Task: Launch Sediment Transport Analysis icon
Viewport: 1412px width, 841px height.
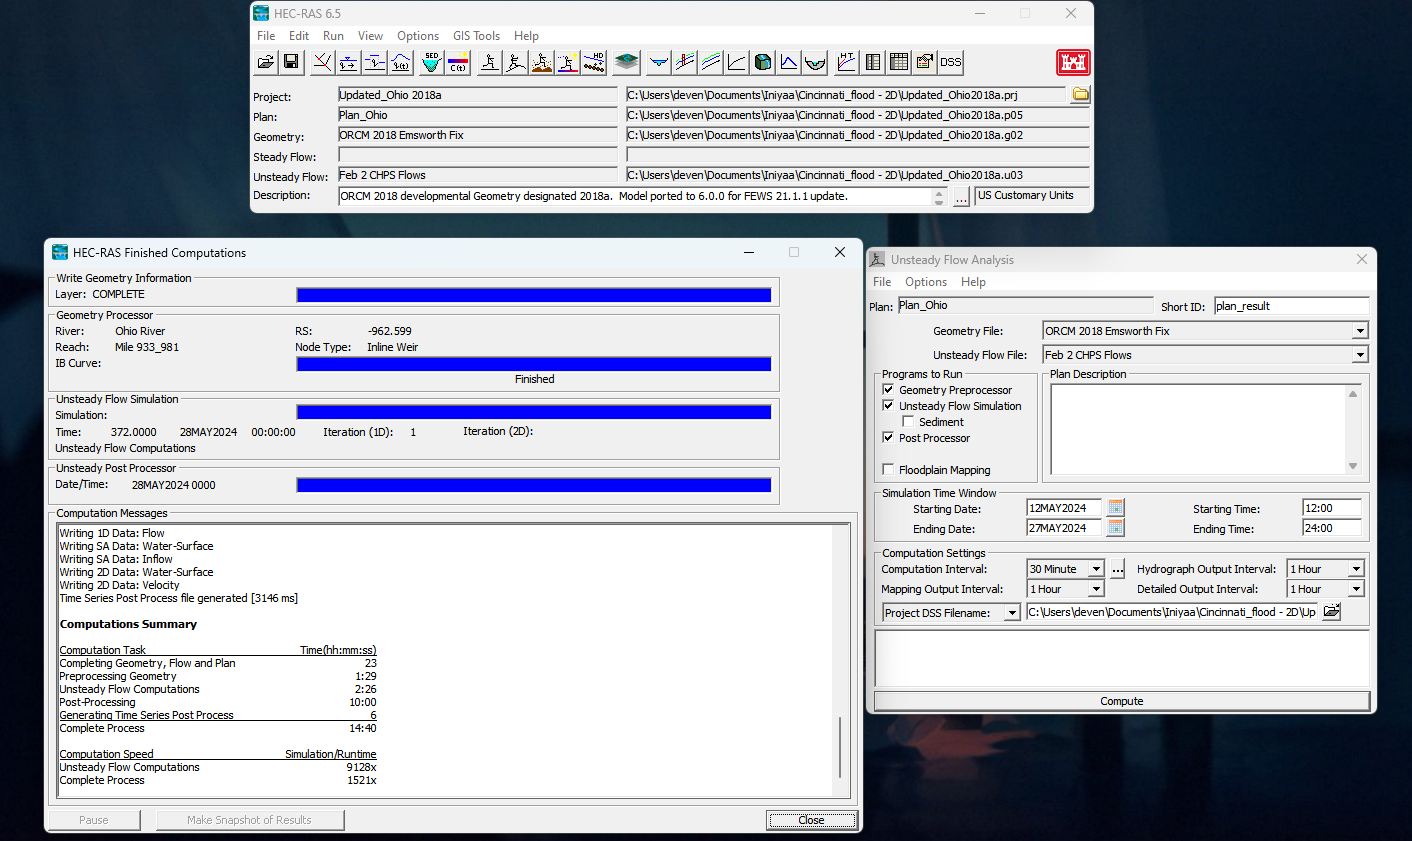Action: click(x=541, y=62)
